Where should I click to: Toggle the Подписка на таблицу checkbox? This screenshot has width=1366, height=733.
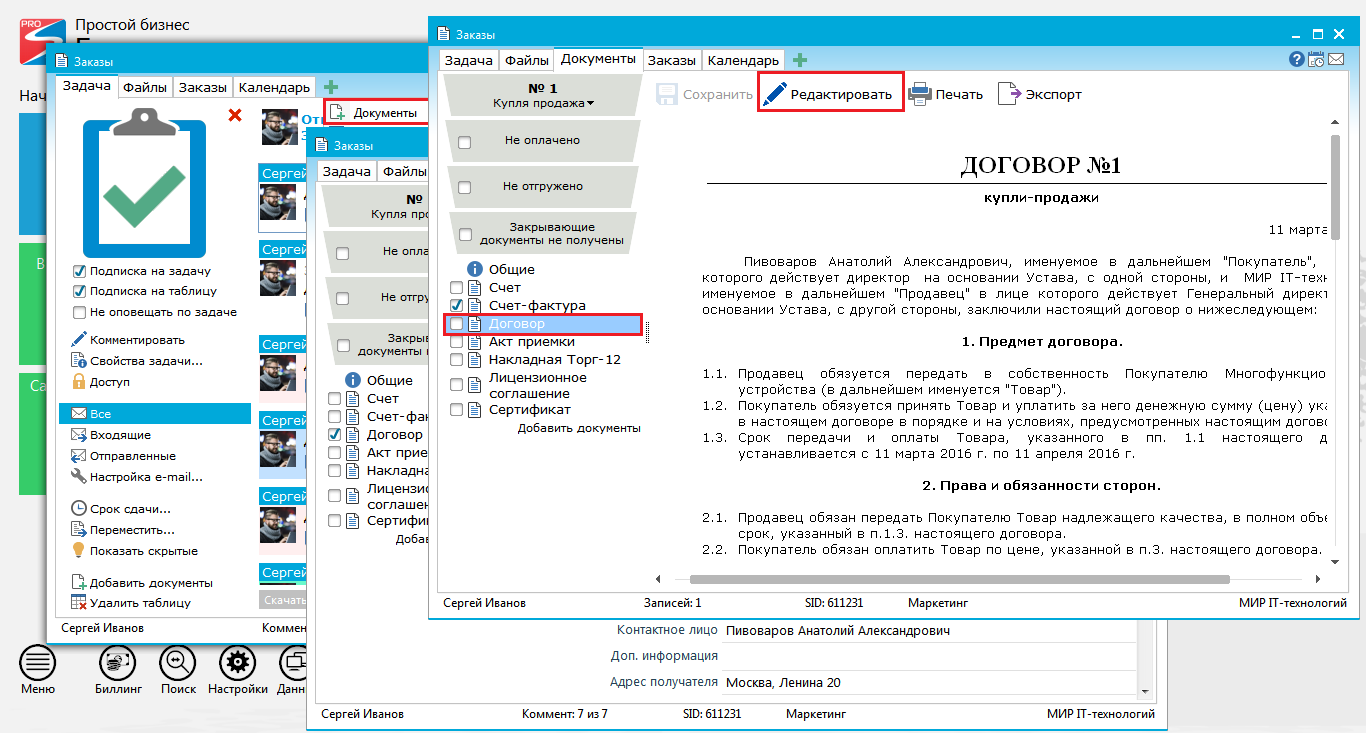click(79, 292)
